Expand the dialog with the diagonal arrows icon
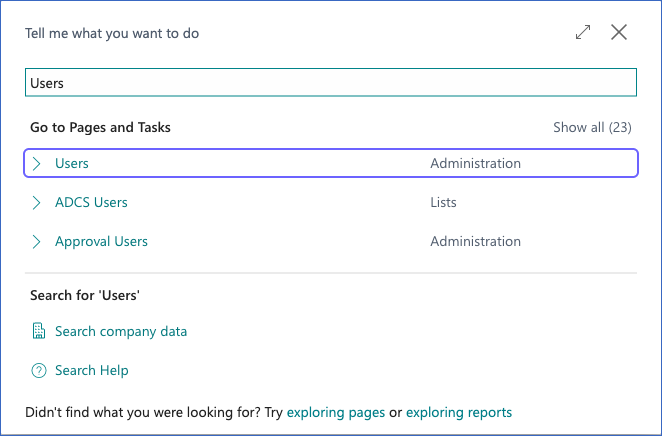Image resolution: width=662 pixels, height=436 pixels. pos(583,32)
